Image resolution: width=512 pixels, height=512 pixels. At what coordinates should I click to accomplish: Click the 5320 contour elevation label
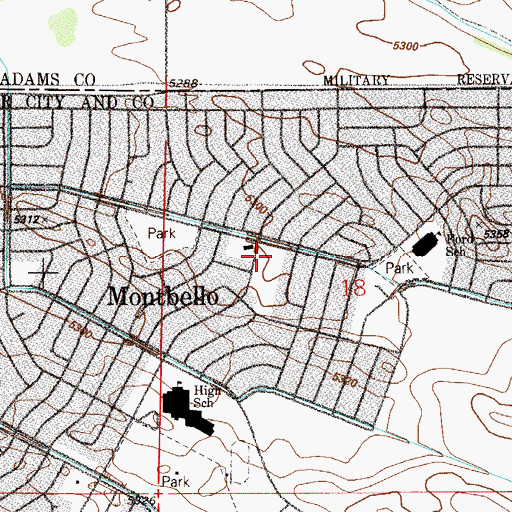point(345,380)
